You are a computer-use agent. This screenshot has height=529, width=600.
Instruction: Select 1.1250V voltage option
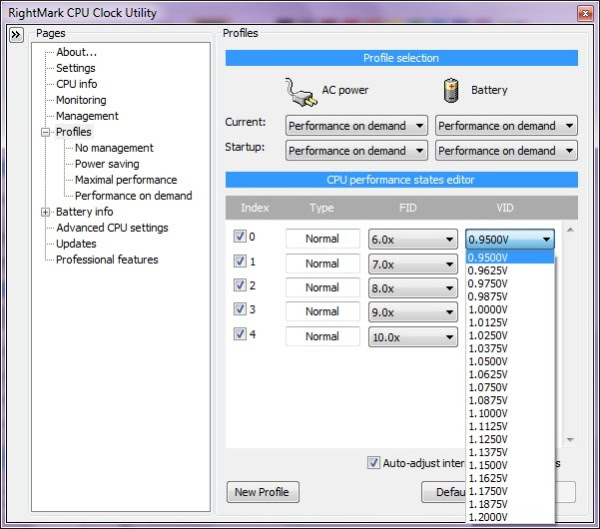pos(510,439)
